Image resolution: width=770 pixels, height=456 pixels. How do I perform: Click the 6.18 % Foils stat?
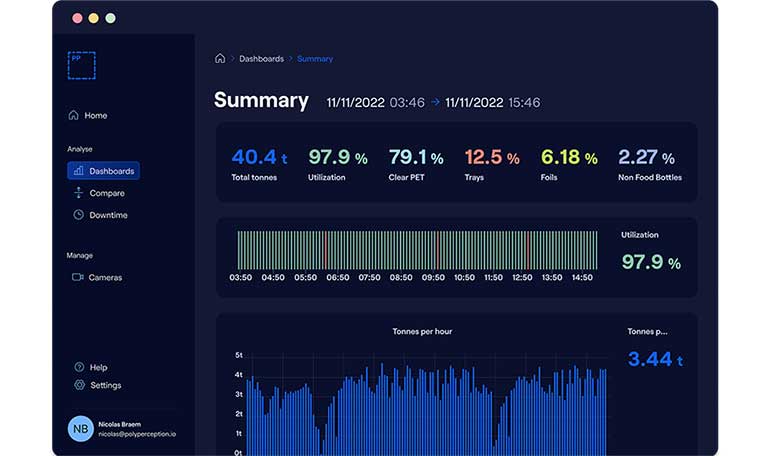(x=569, y=164)
